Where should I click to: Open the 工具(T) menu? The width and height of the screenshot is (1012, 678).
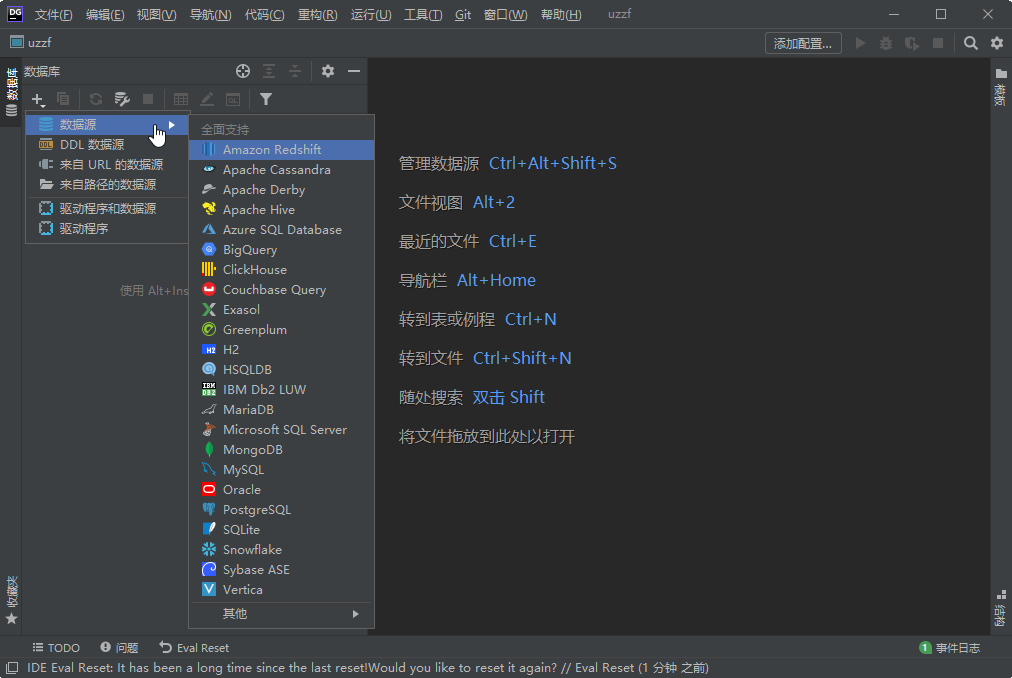click(x=423, y=14)
